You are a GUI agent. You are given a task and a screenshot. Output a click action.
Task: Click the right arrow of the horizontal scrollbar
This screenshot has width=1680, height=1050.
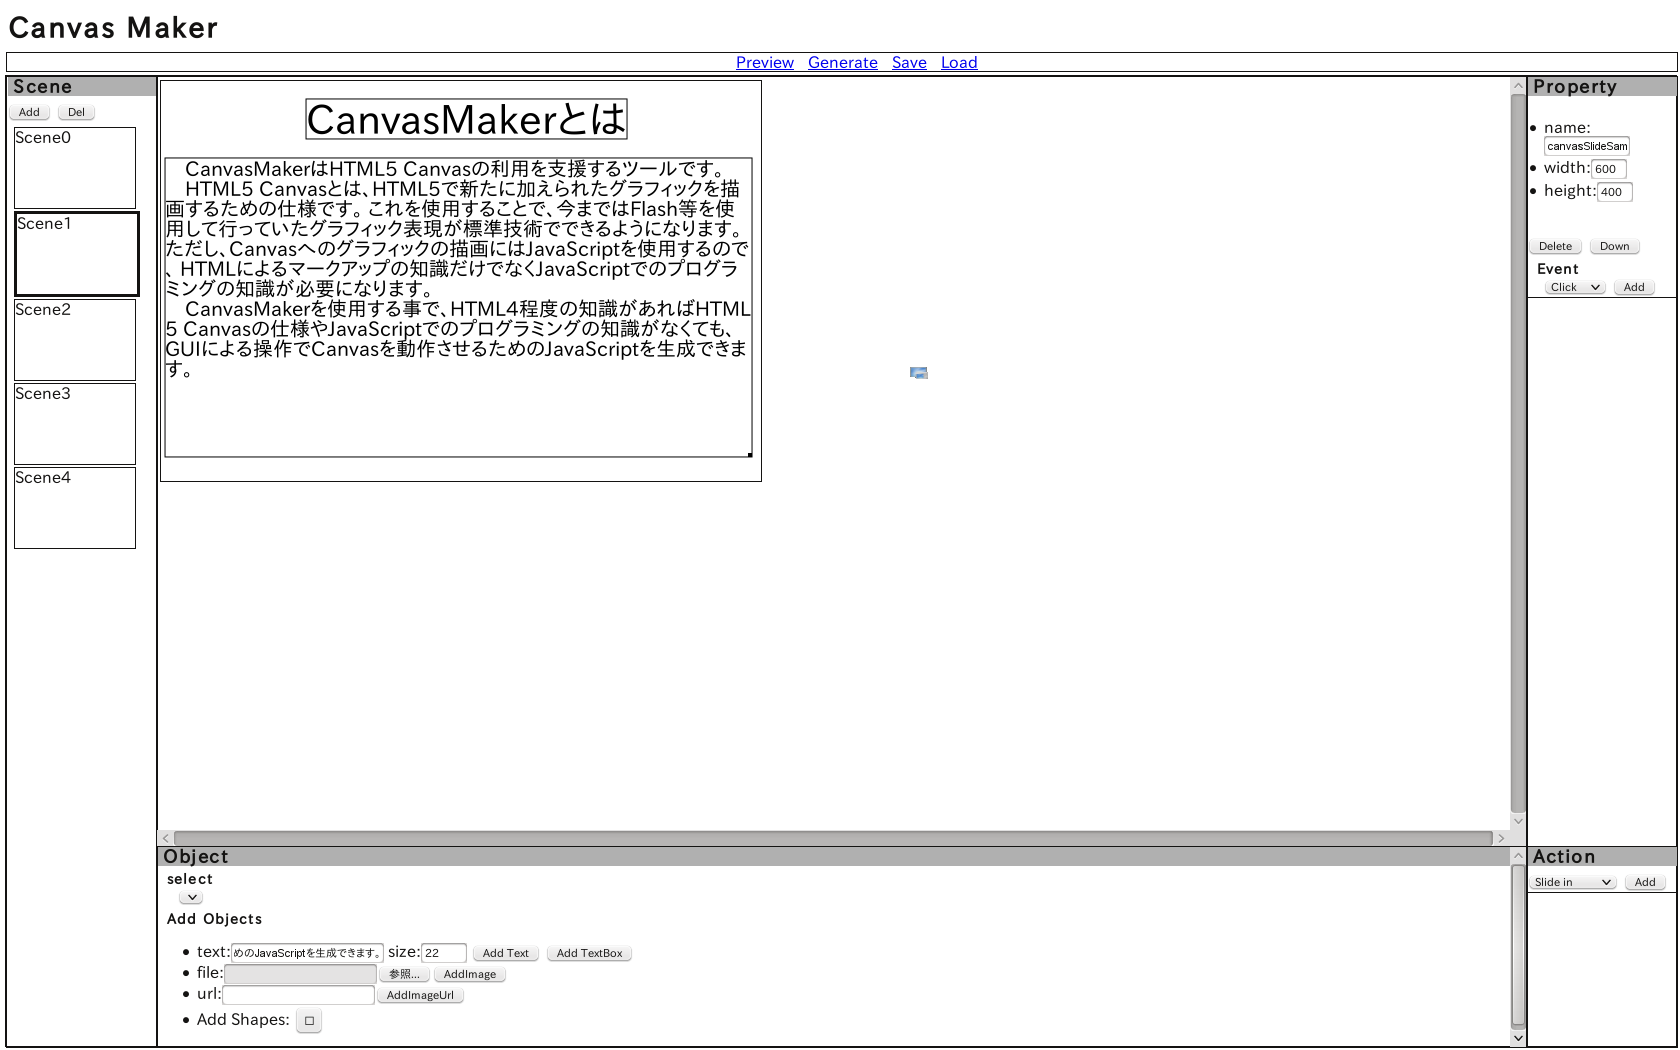coord(1501,838)
